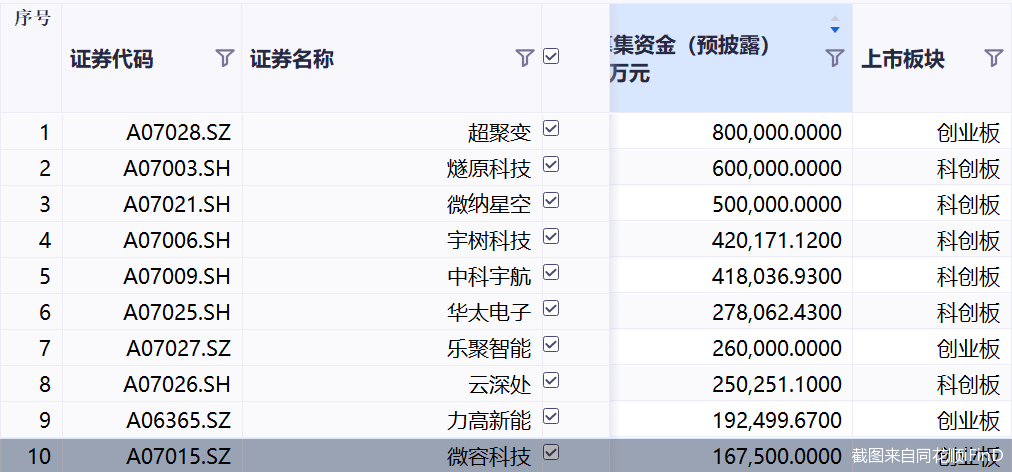Open filter for 证券名称 column

pyautogui.click(x=525, y=58)
